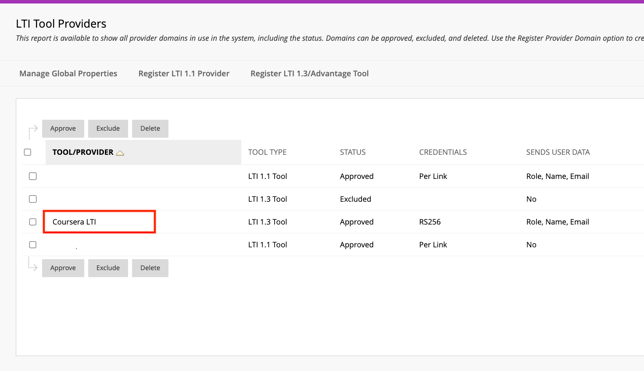
Task: Check the Coursera LTI row checkbox
Action: pos(33,222)
